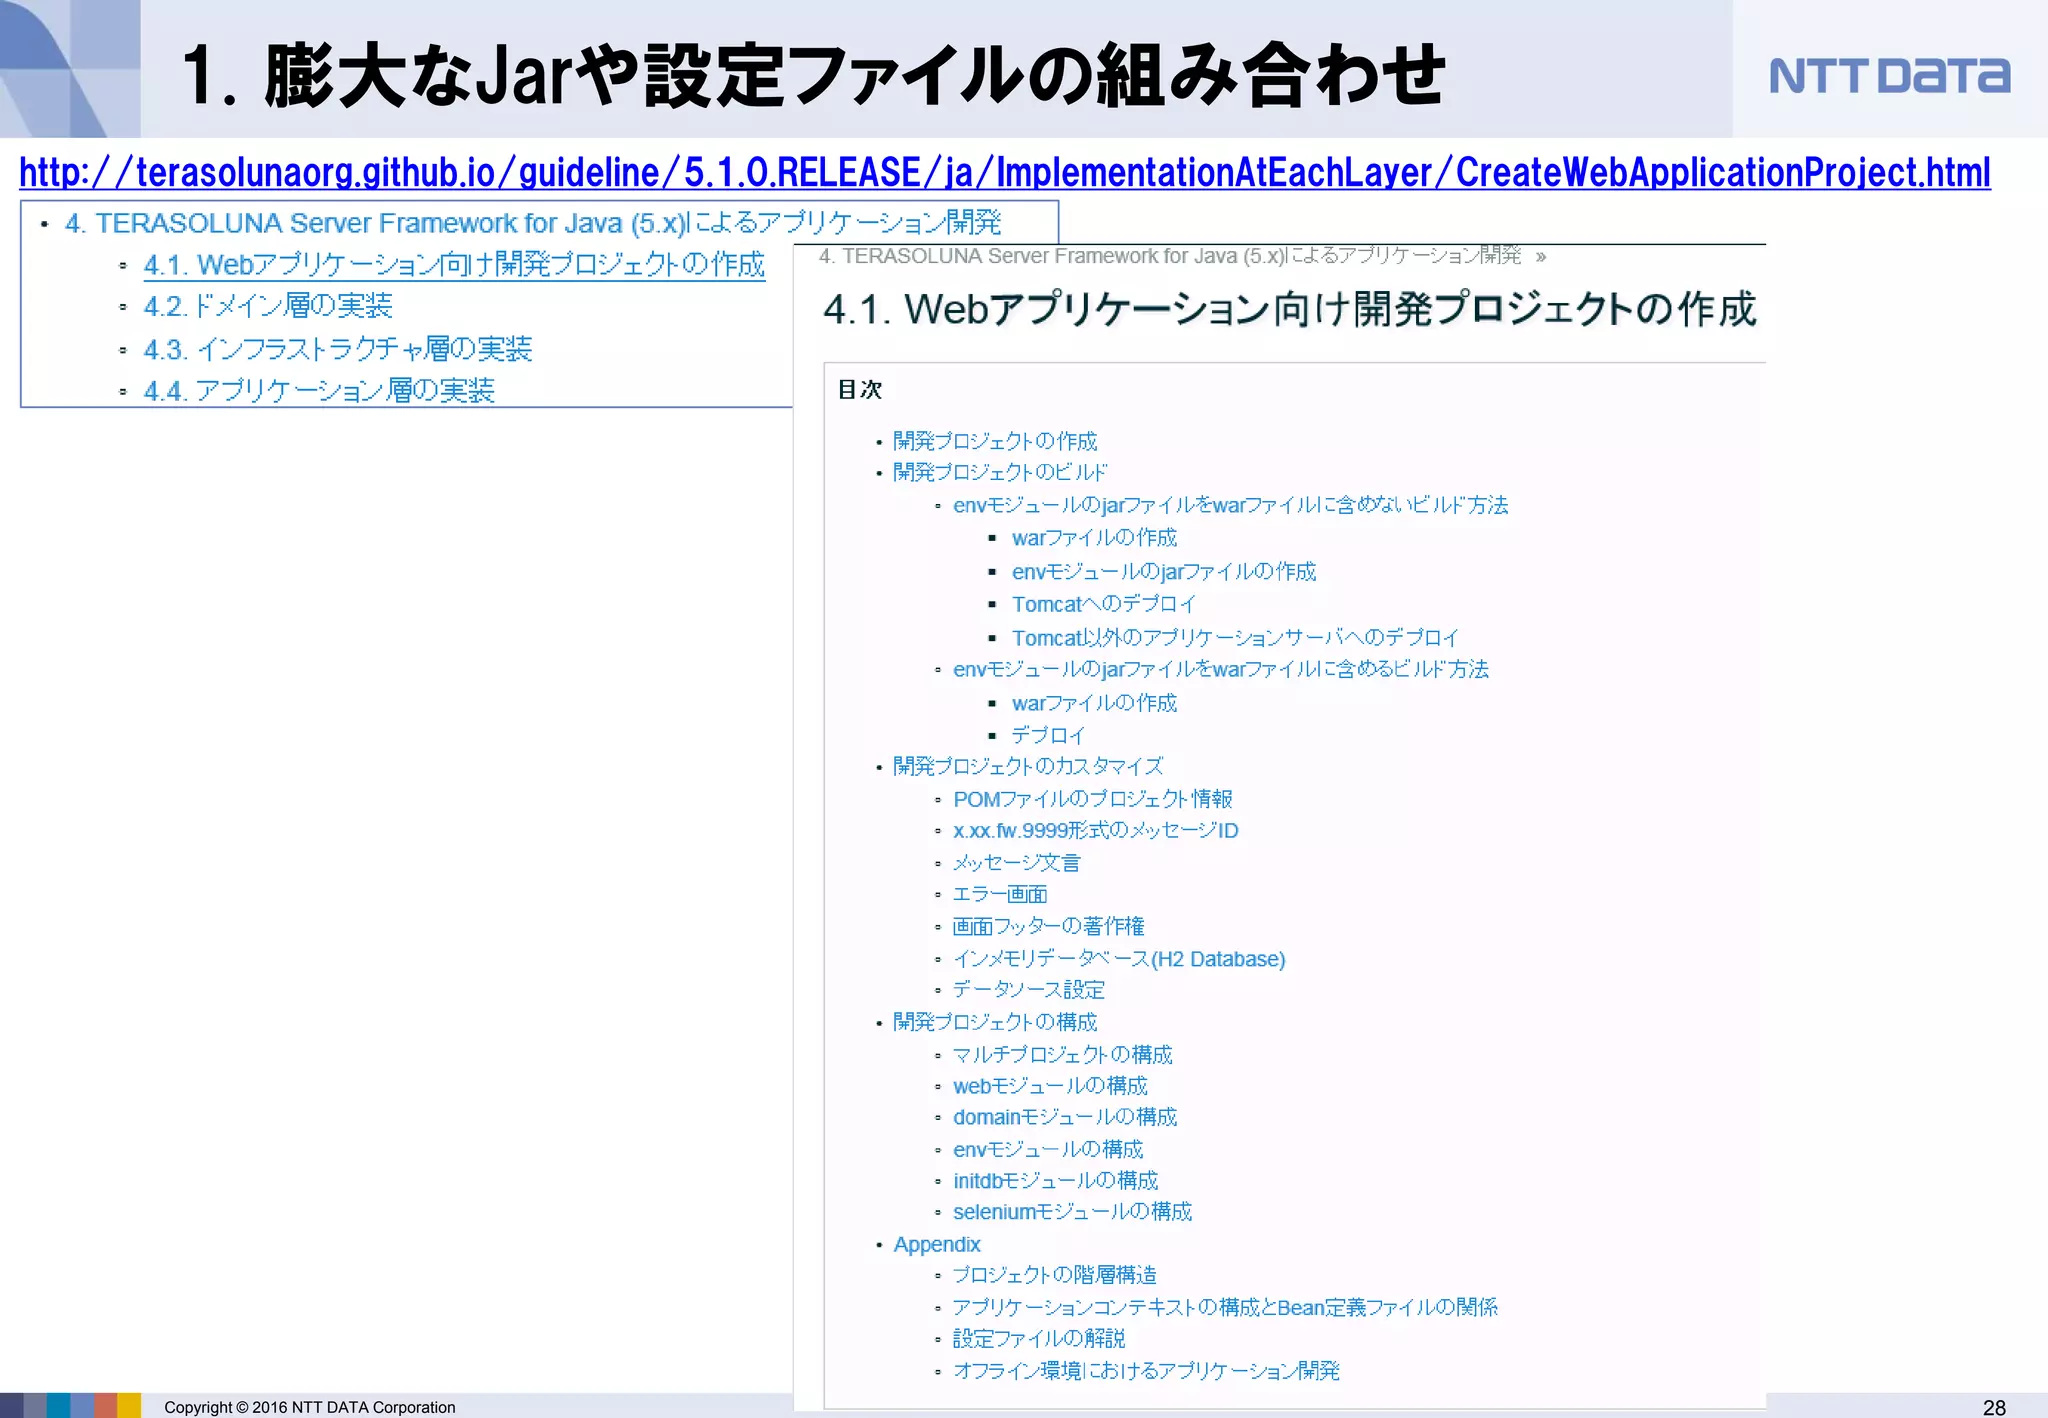
Task: Select '開発プロジェクトの構成' contents entry
Action: [x=995, y=1022]
